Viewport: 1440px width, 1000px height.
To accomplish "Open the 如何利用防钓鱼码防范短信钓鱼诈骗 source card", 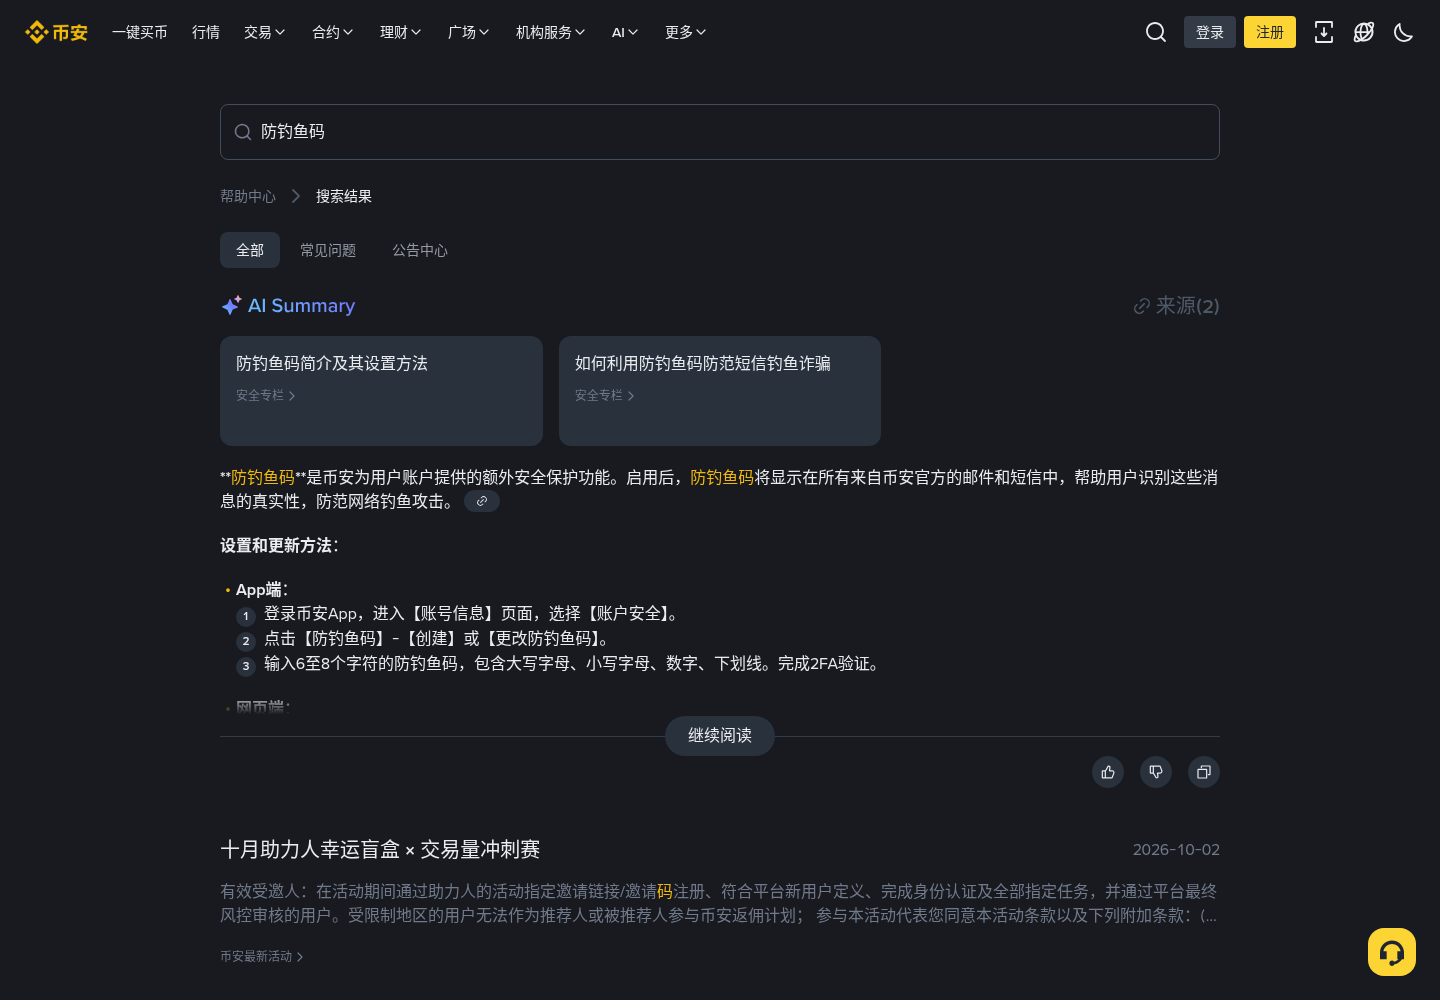I will click(720, 391).
